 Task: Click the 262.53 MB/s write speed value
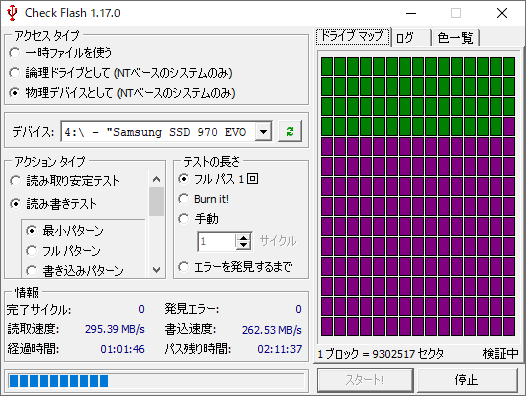pyautogui.click(x=272, y=330)
